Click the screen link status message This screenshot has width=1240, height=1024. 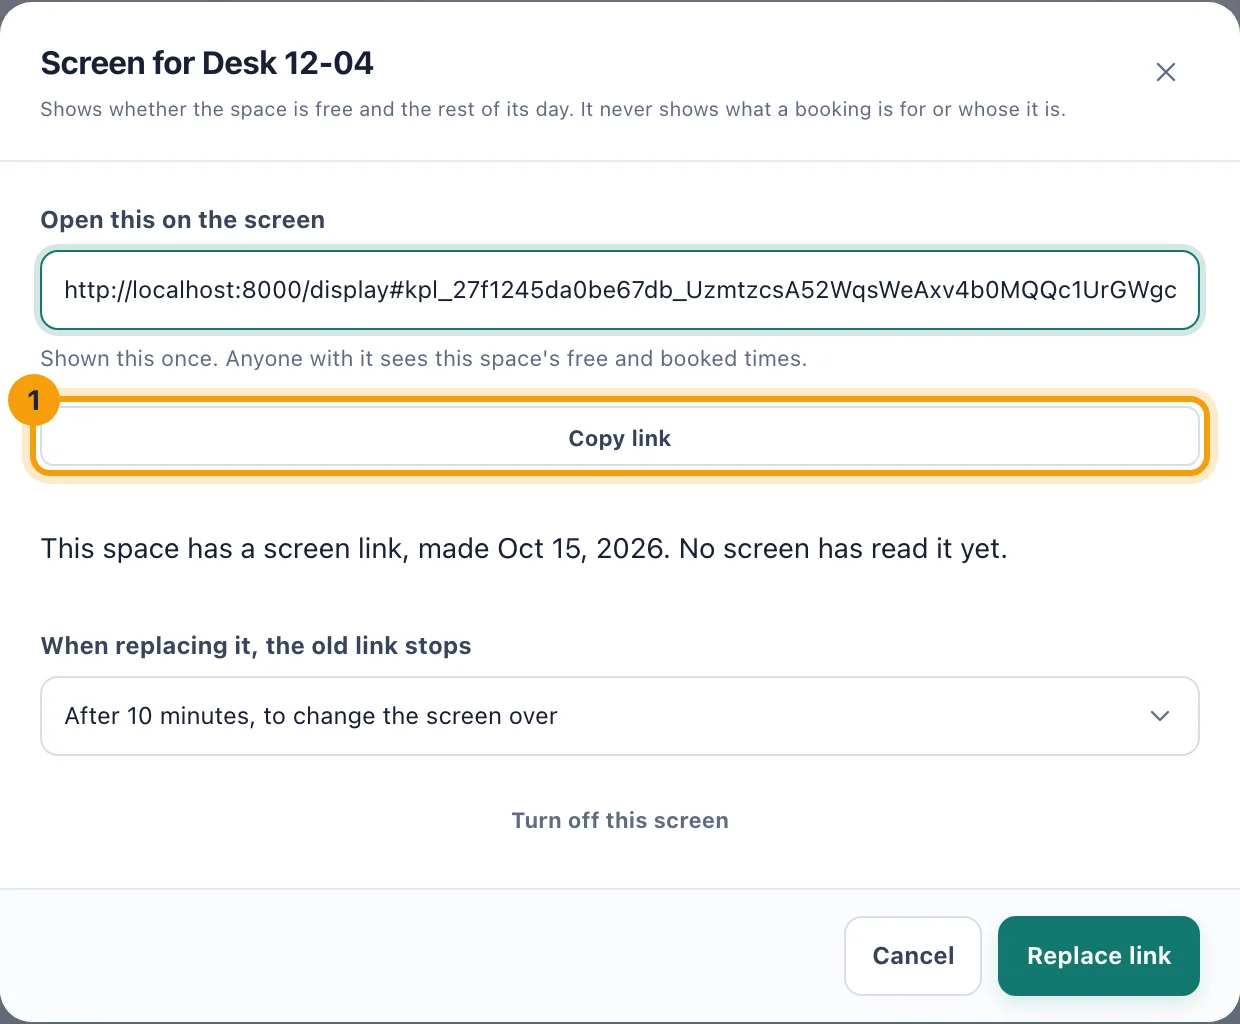click(524, 548)
